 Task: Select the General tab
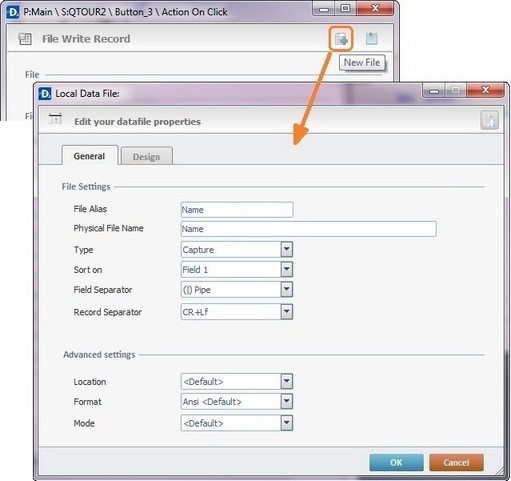(x=90, y=155)
